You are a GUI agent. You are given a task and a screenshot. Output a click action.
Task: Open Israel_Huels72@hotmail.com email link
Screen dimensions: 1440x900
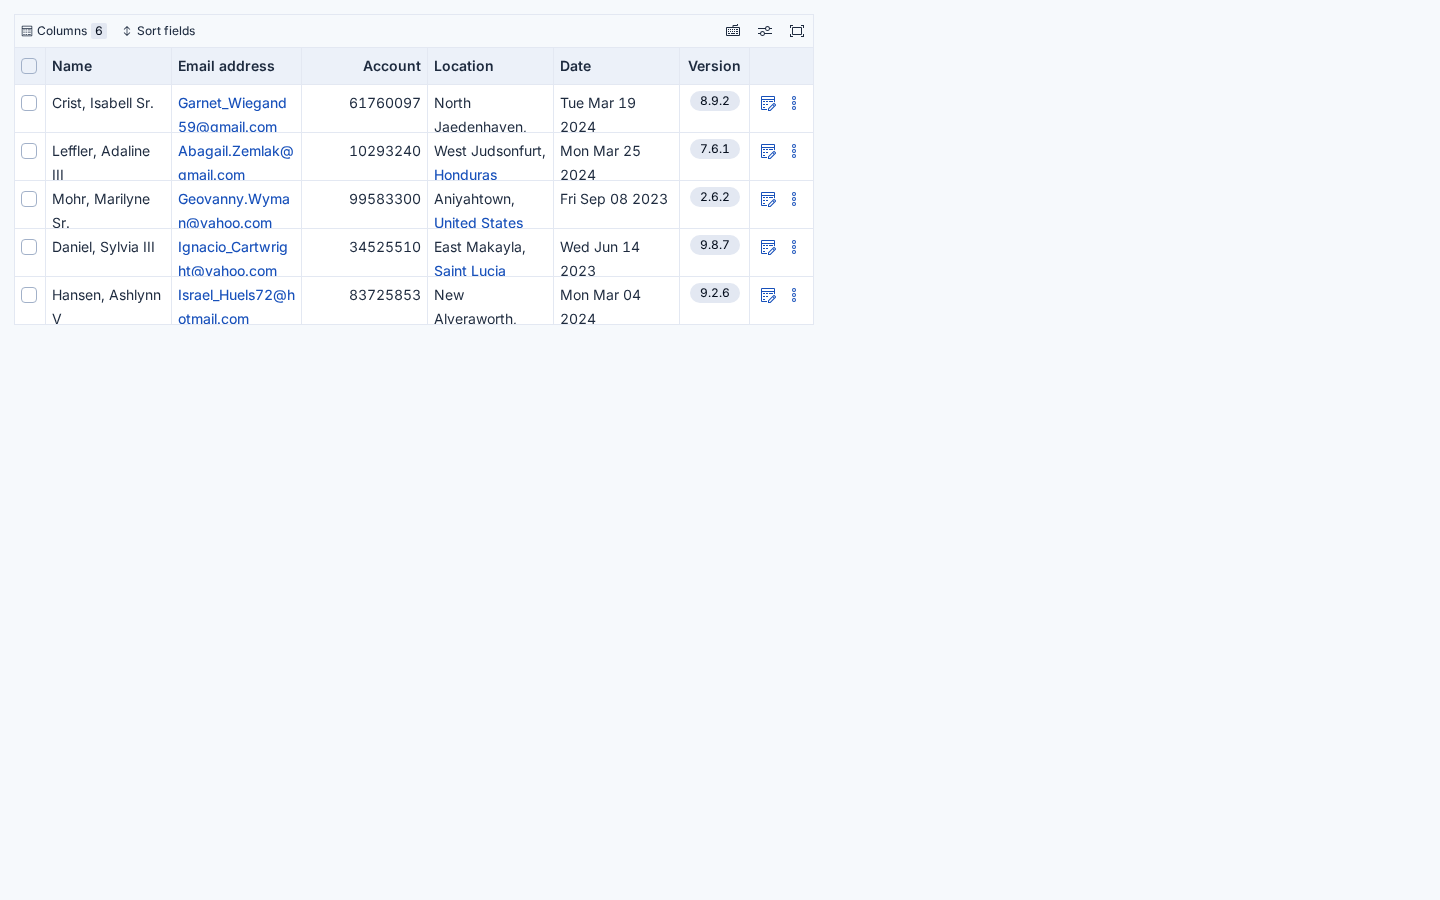(236, 306)
